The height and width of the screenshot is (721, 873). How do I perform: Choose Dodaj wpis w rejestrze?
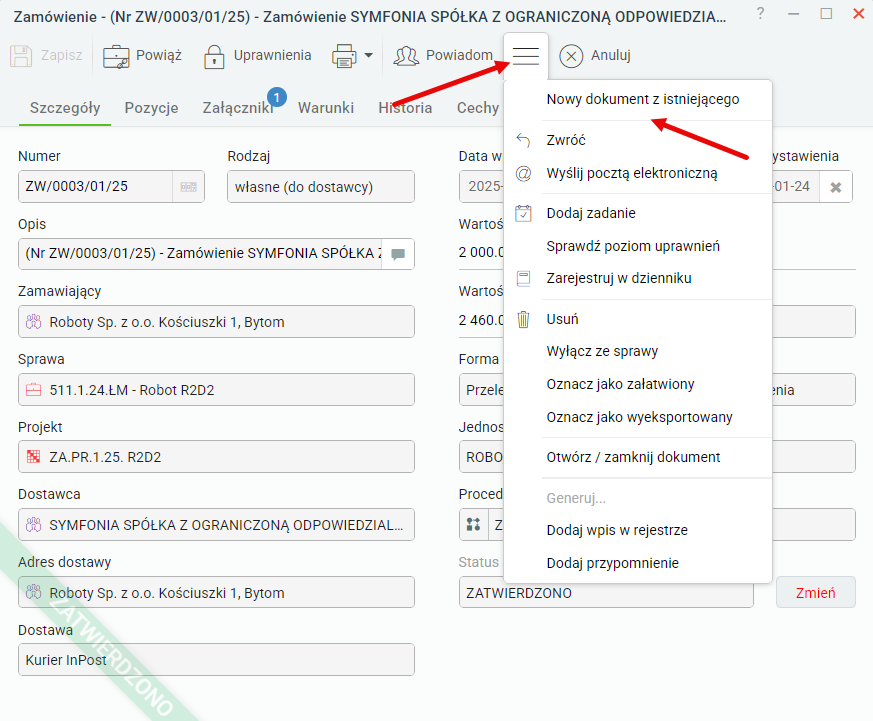[x=637, y=530]
